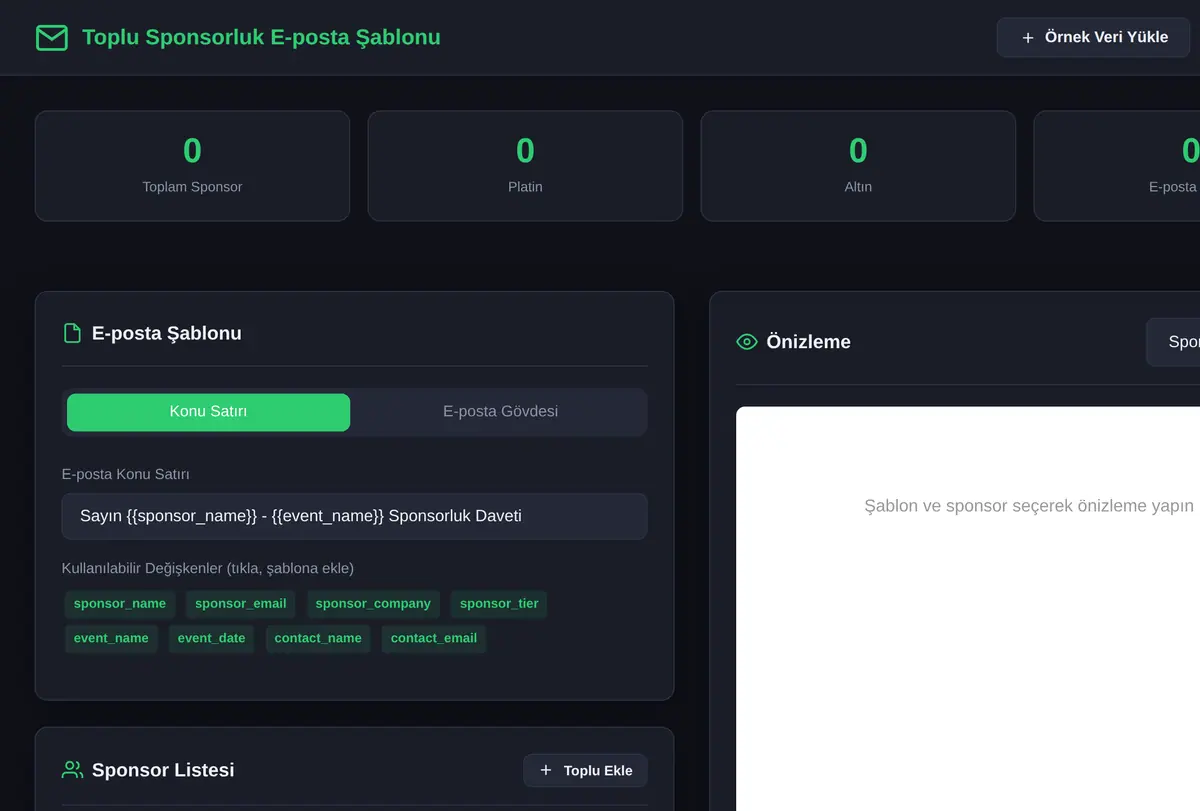Click the E-posta Şablonu panel heading
Image resolution: width=1200 pixels, height=811 pixels.
[x=167, y=334]
